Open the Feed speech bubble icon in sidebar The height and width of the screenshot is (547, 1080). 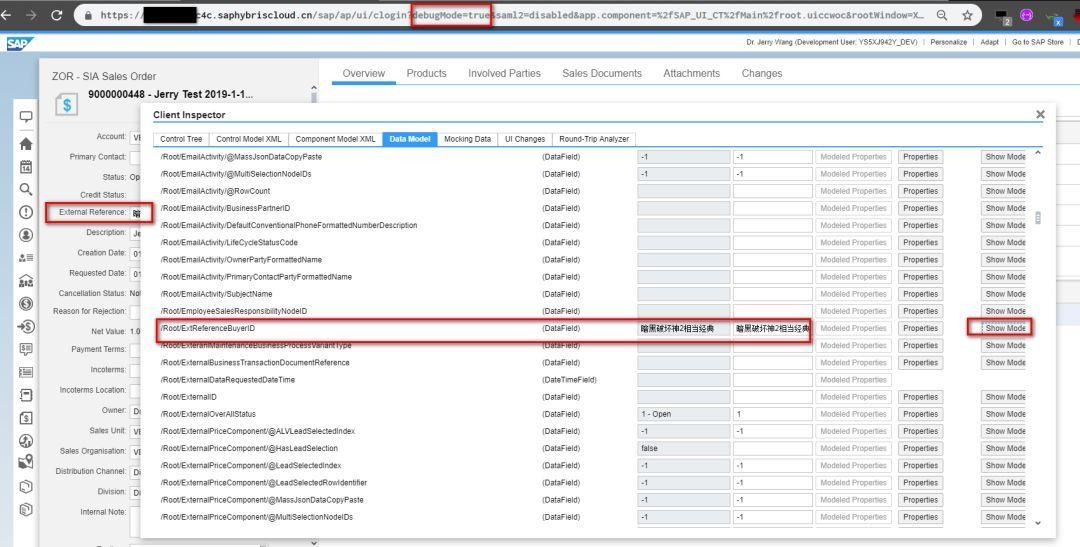(x=25, y=117)
